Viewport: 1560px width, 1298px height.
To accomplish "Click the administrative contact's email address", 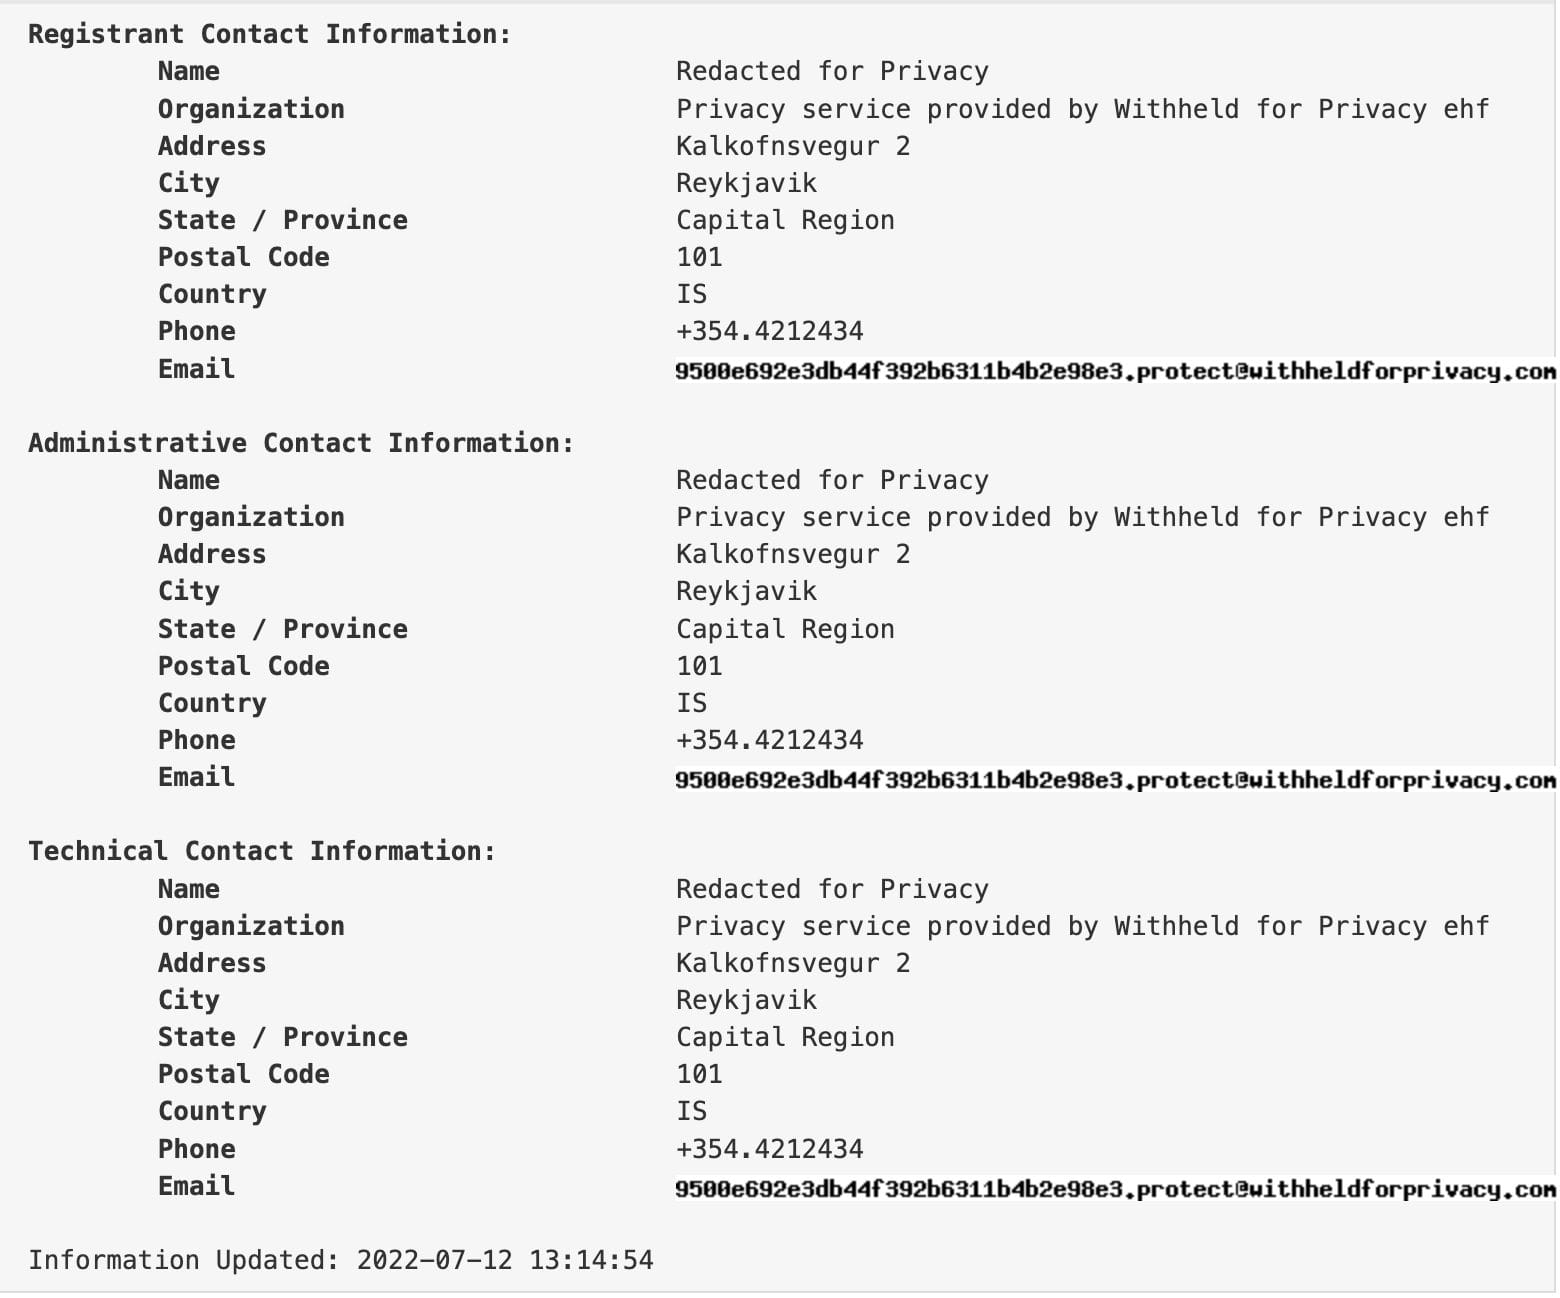I will click(1114, 780).
